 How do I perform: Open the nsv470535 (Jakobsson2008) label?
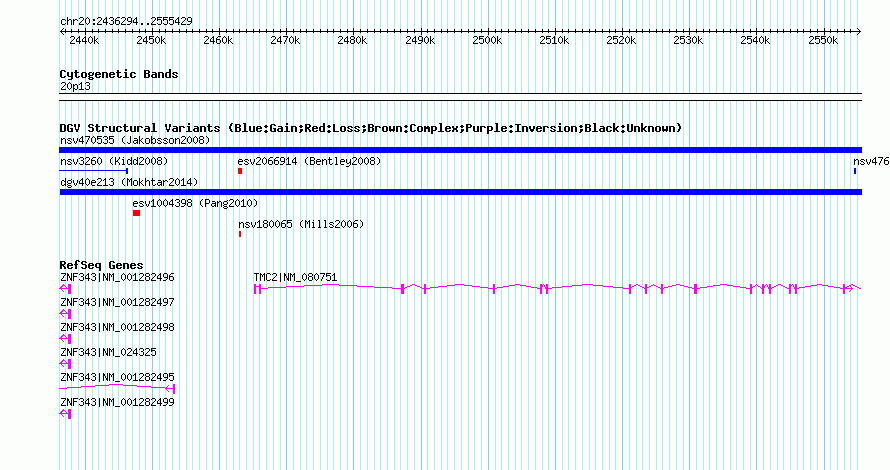pos(135,140)
